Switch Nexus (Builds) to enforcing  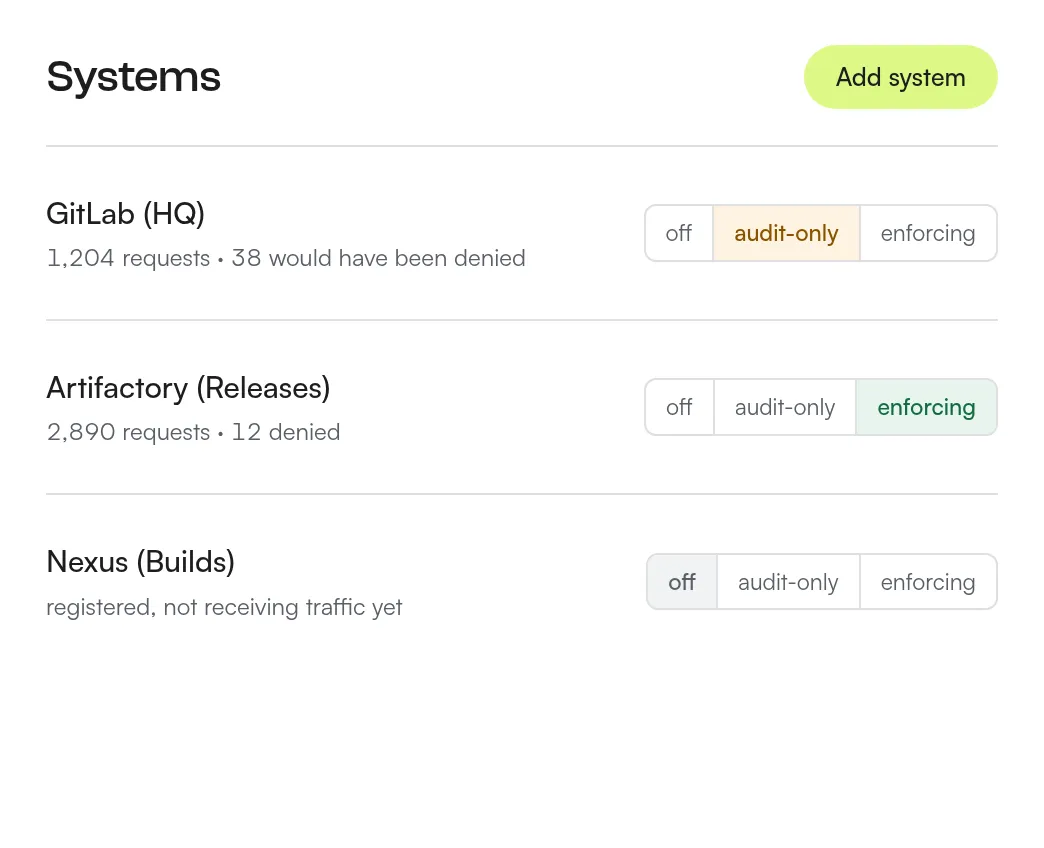point(928,582)
